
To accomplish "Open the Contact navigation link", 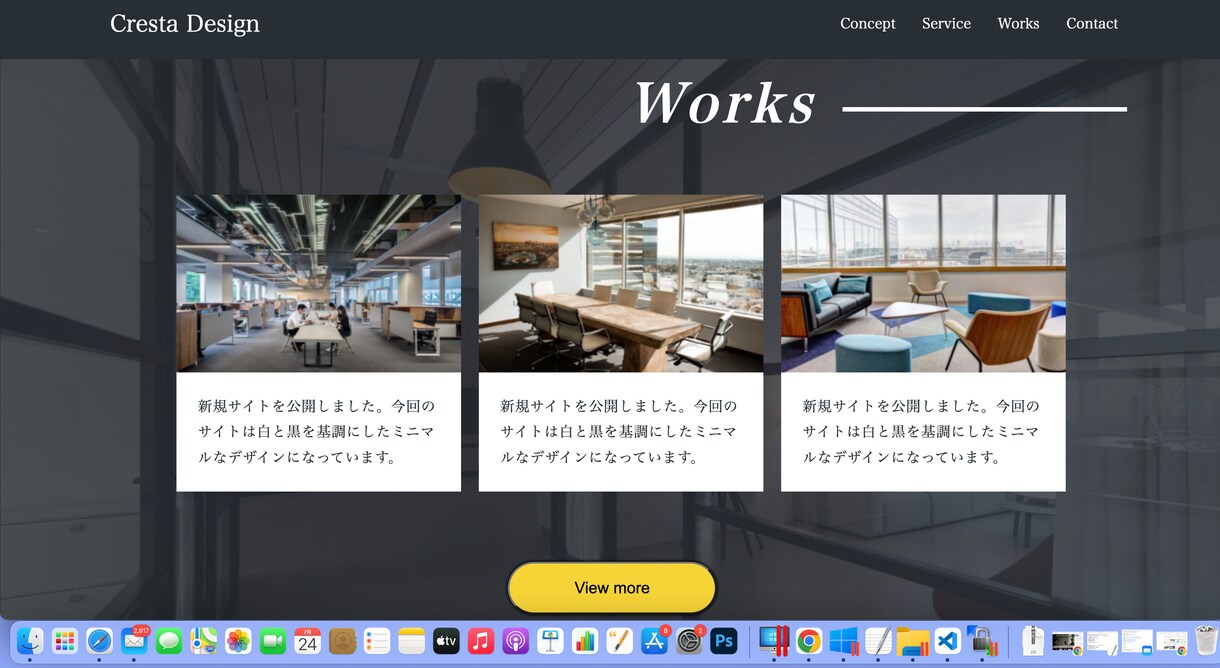I will tap(1092, 23).
